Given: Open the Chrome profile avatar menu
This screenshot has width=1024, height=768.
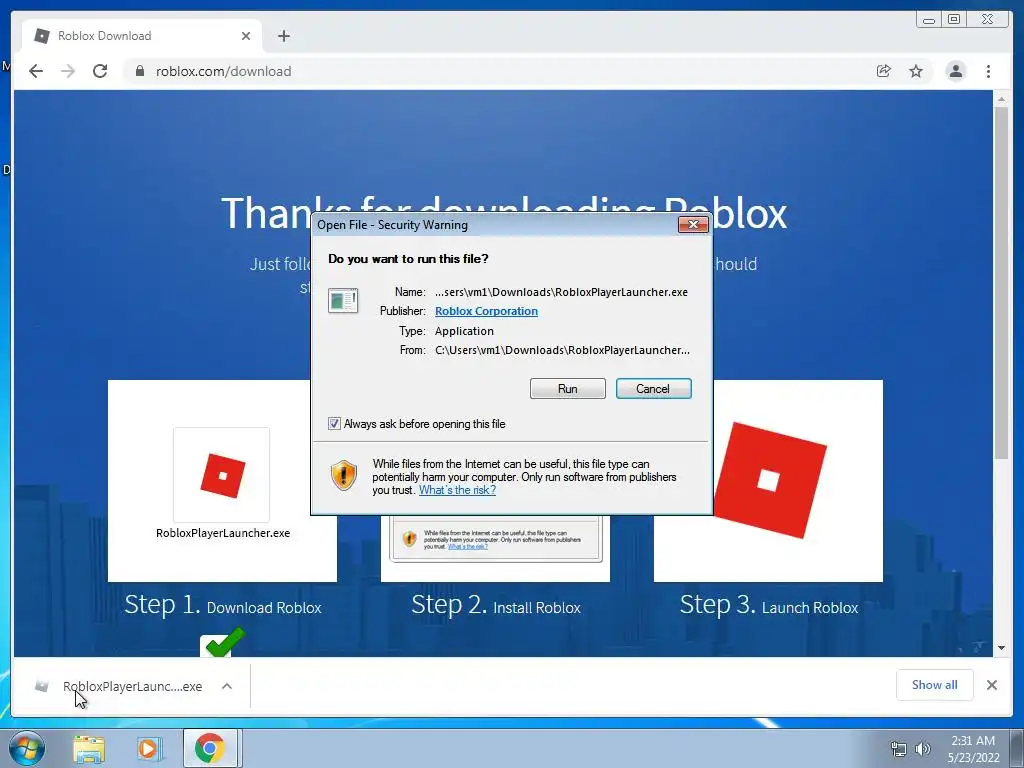Looking at the screenshot, I should coord(955,71).
